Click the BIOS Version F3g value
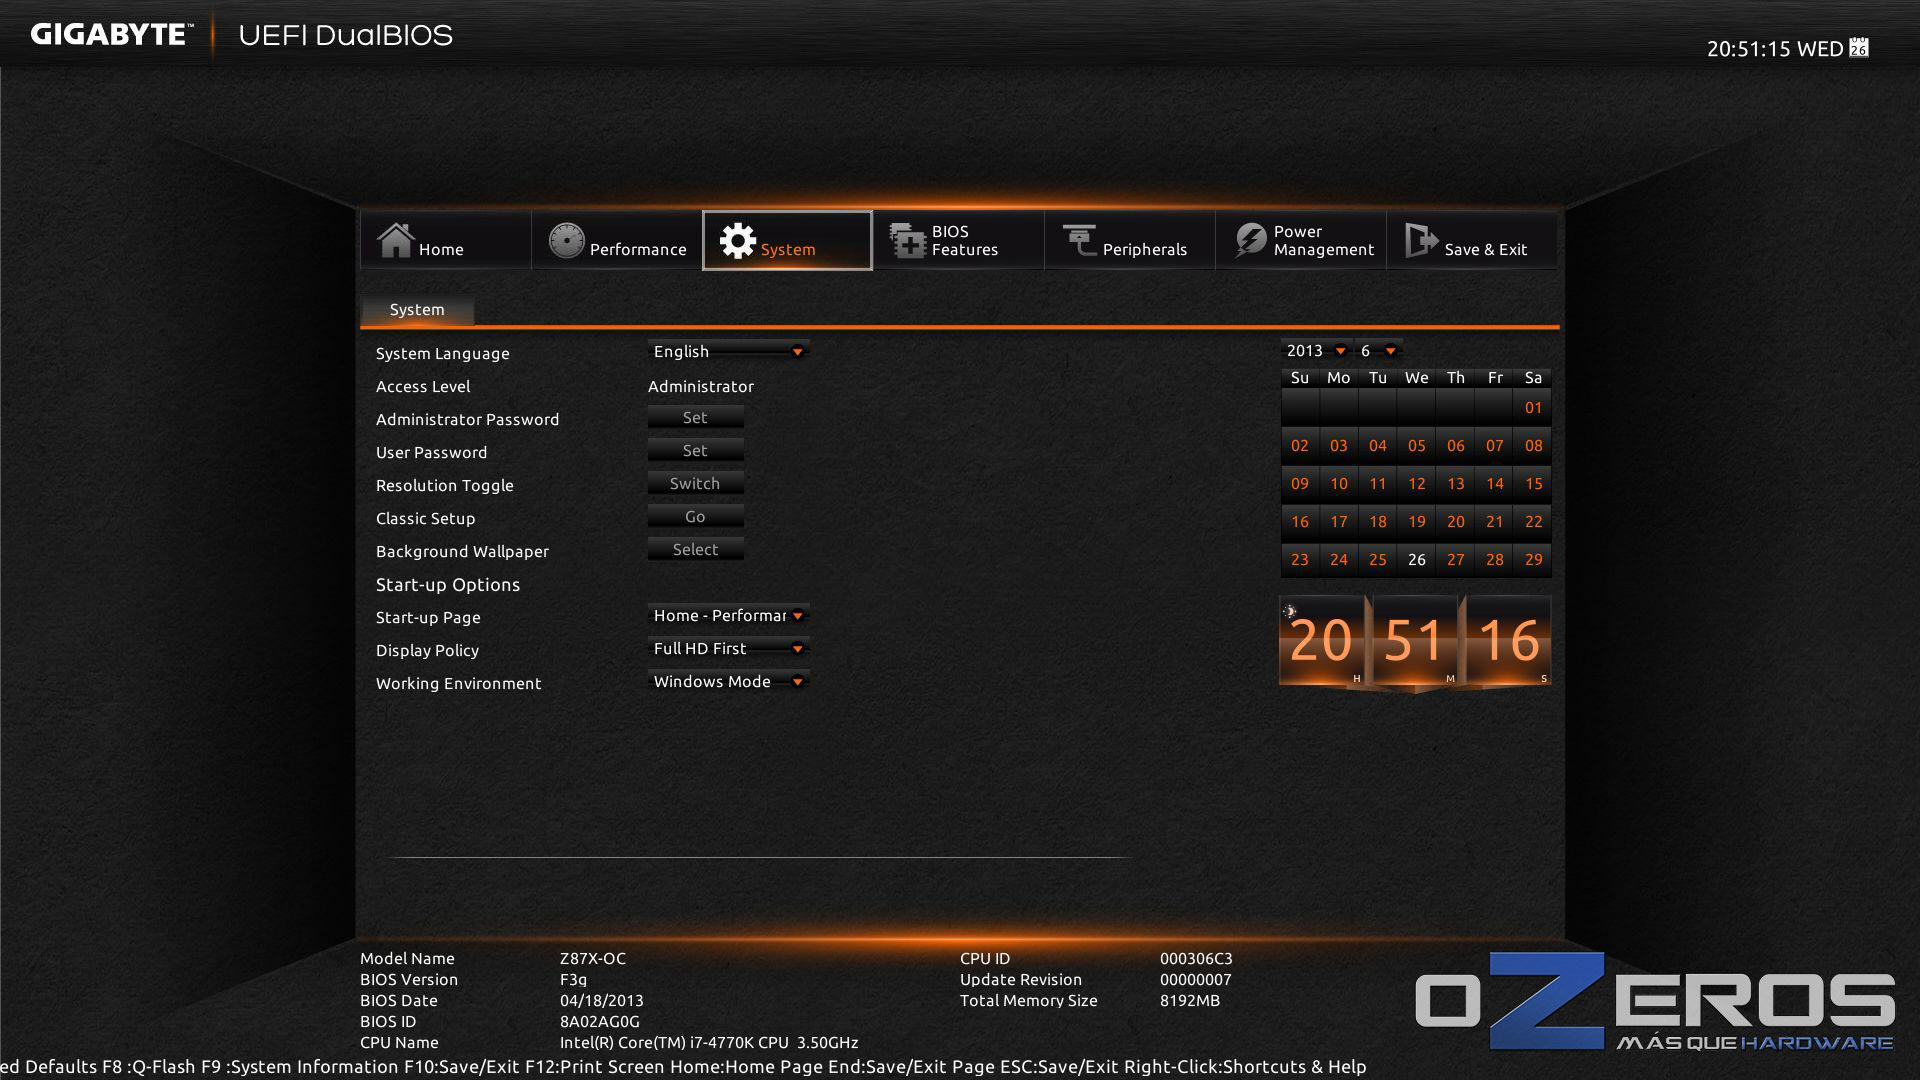This screenshot has width=1920, height=1080. pyautogui.click(x=573, y=979)
